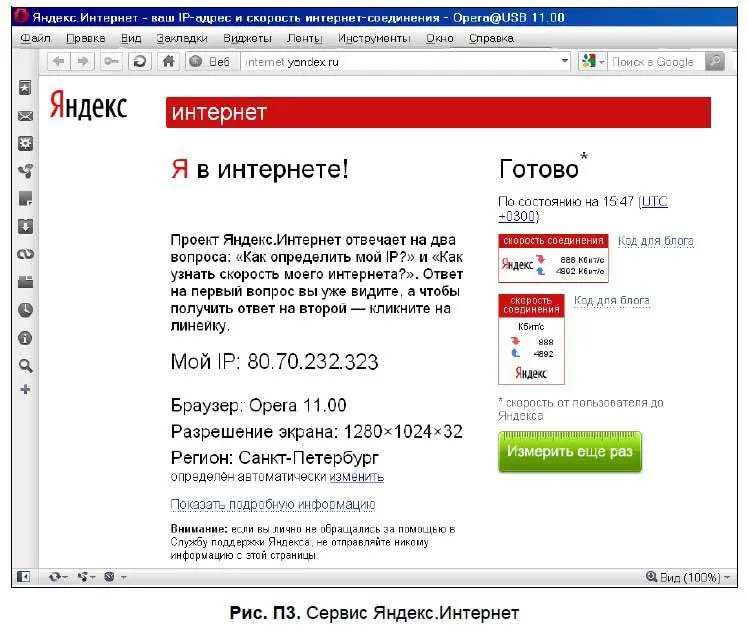The width and height of the screenshot is (748, 630).
Task: Go to the Home page icon
Action: click(x=168, y=62)
